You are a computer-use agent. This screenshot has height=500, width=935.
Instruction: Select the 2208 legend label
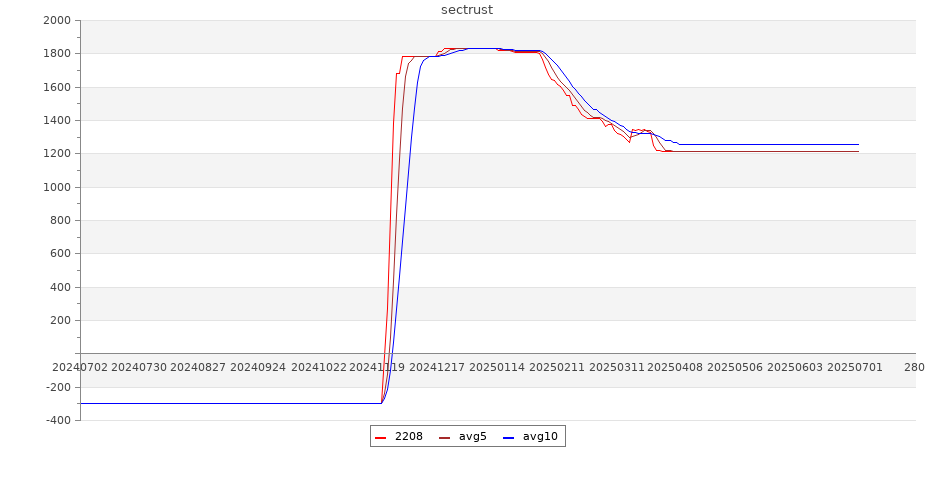[408, 437]
